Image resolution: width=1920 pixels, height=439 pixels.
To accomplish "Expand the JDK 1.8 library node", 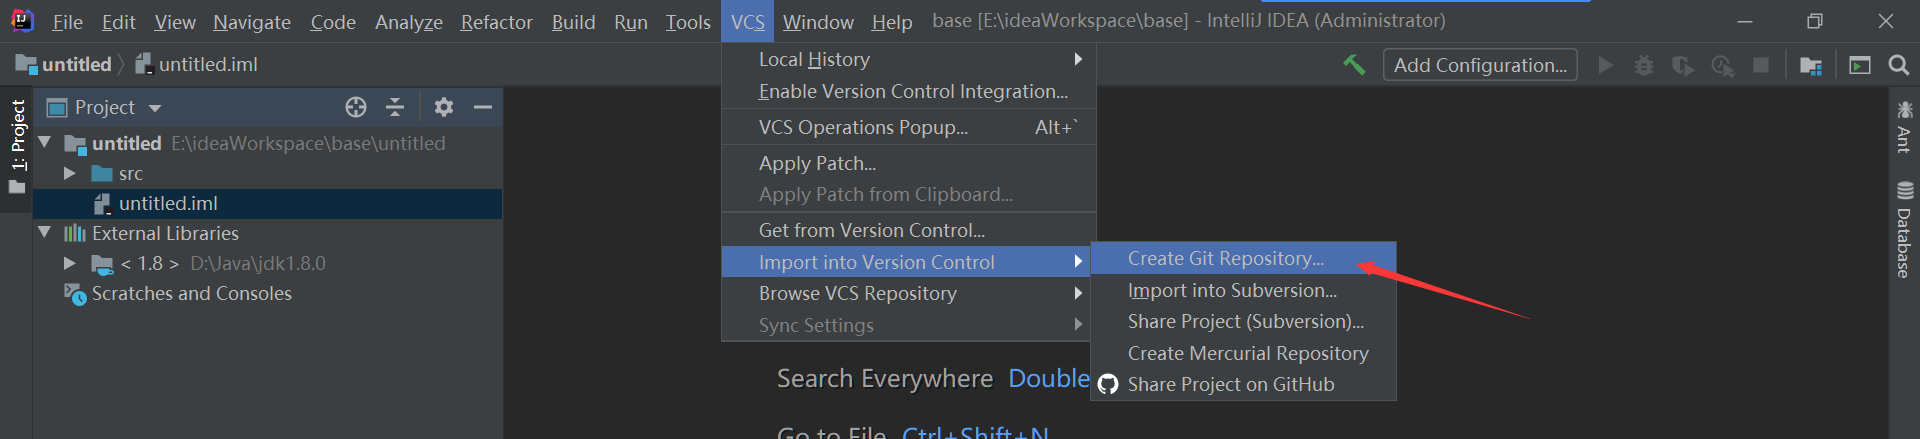I will (69, 263).
